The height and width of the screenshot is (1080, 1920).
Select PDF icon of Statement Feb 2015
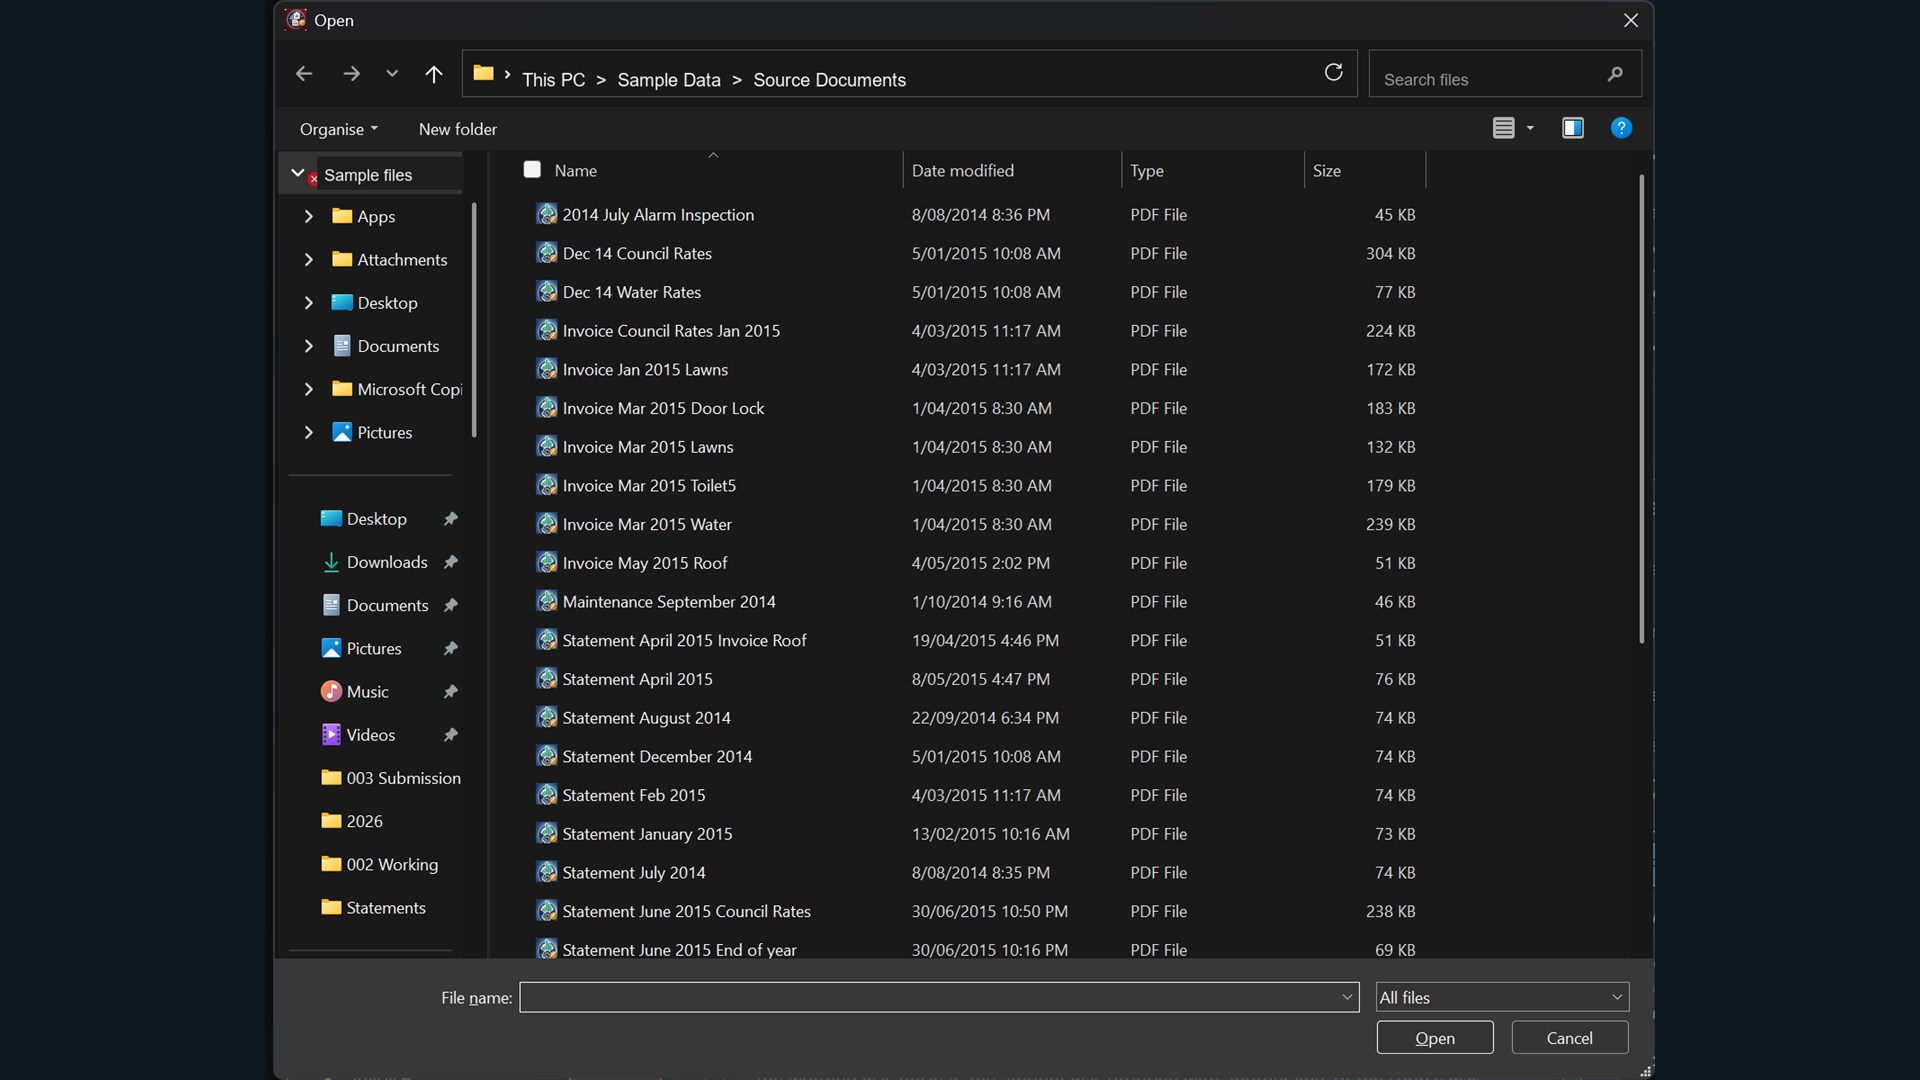[x=546, y=795]
